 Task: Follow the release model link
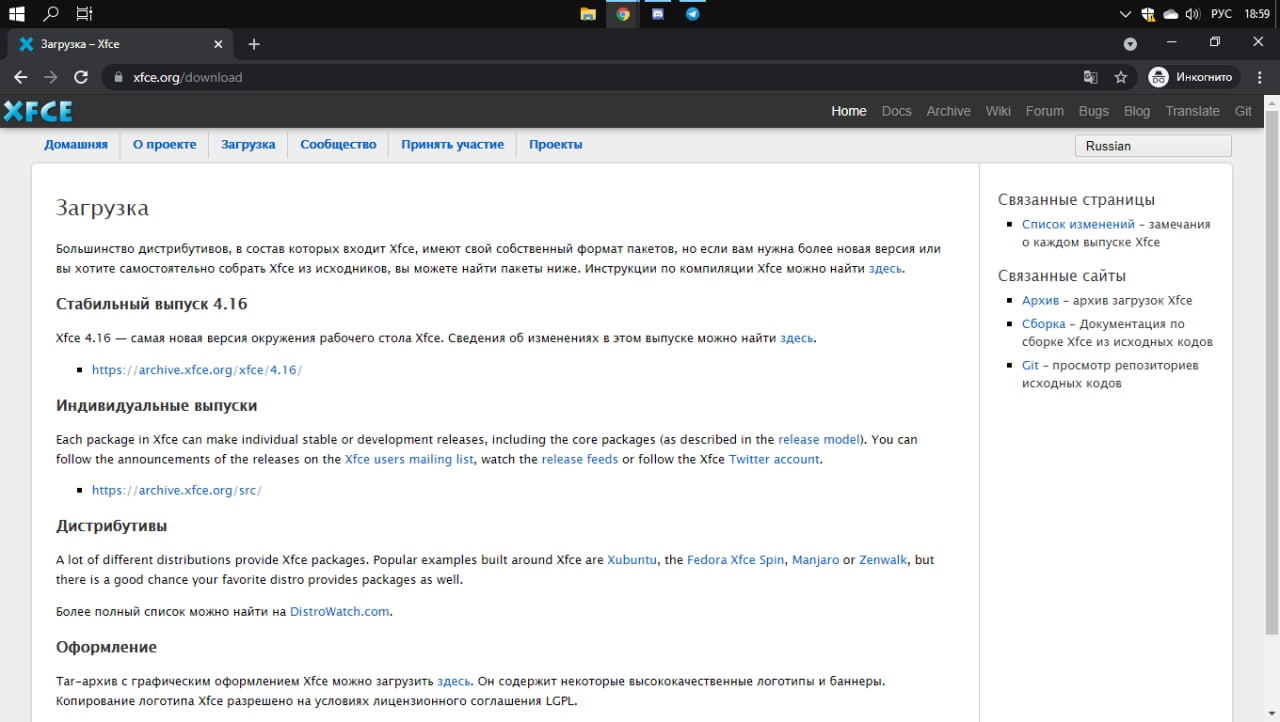[819, 440]
